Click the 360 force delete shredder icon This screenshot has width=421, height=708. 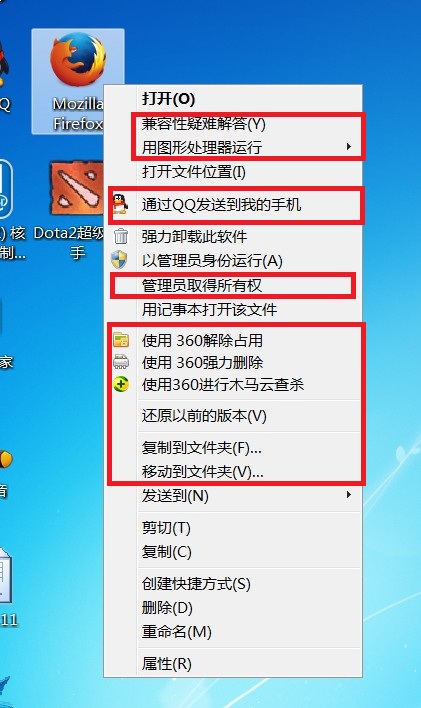121,362
